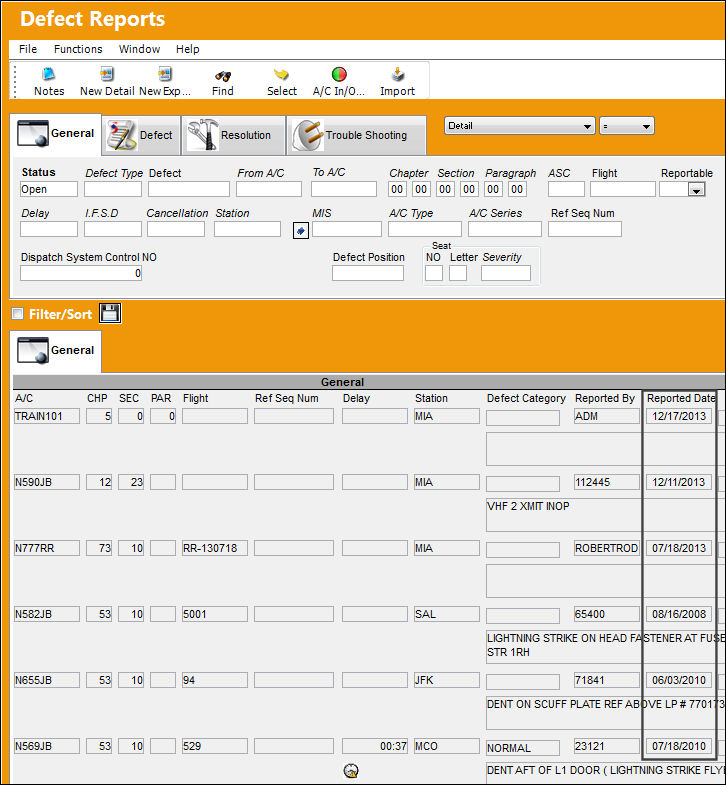Click the New Exp... toolbar icon
This screenshot has width=726, height=785.
(x=165, y=75)
